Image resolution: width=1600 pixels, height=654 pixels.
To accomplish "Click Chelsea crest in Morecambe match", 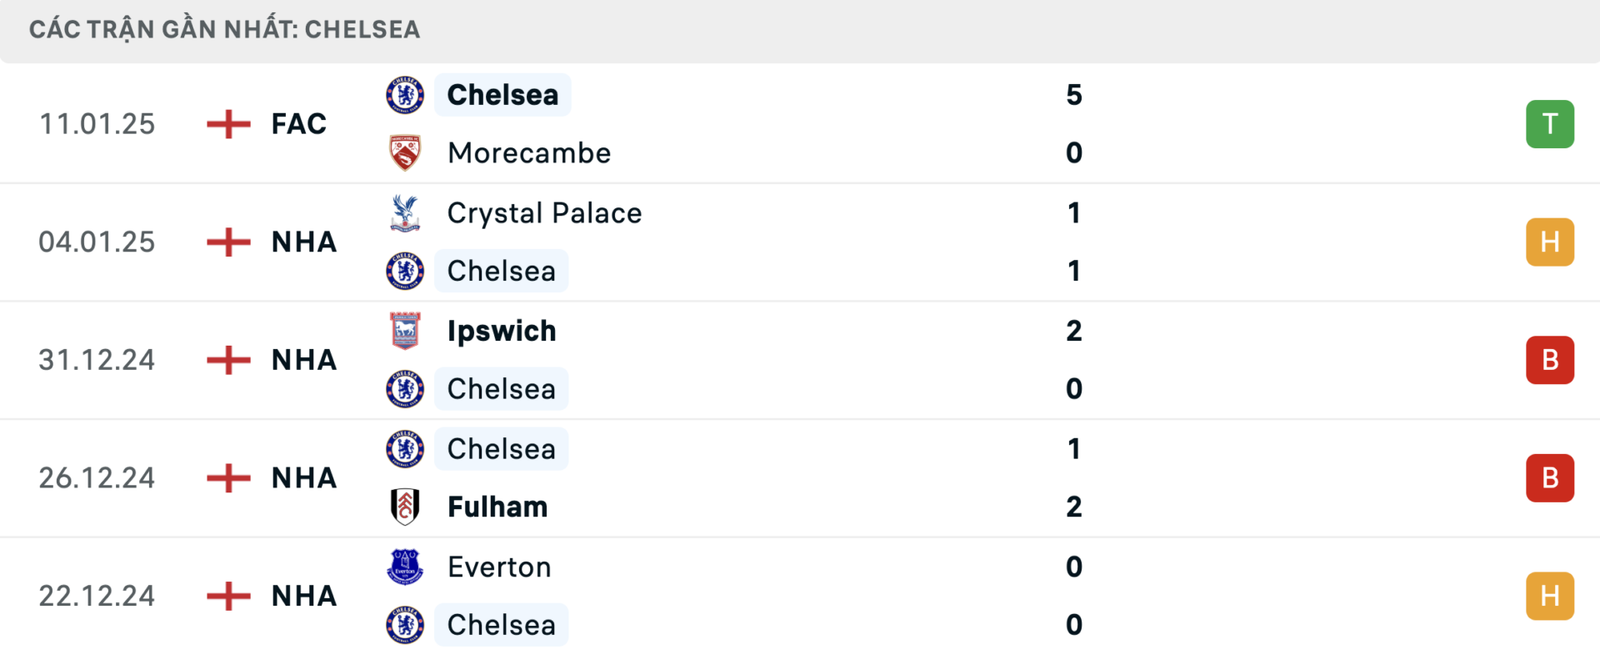I will (405, 95).
